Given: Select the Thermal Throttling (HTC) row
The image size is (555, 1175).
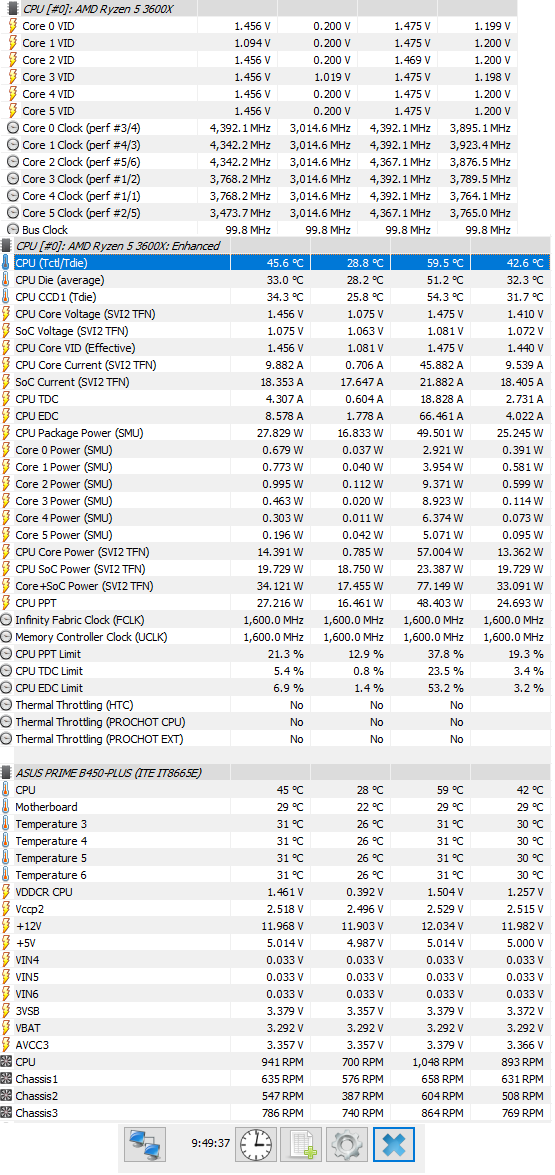Looking at the screenshot, I should 277,705.
